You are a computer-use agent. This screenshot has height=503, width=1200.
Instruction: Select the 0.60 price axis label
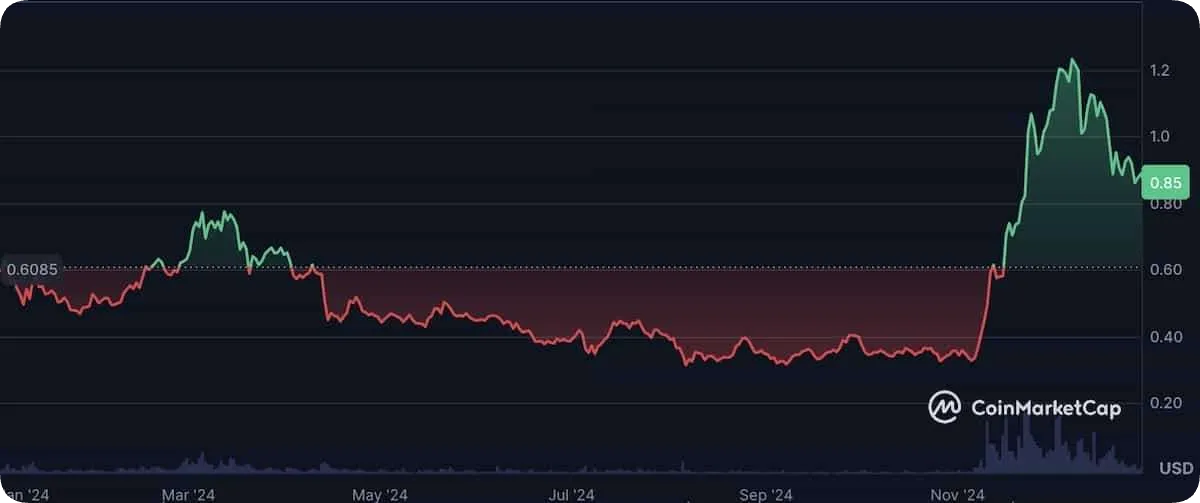pos(1164,269)
